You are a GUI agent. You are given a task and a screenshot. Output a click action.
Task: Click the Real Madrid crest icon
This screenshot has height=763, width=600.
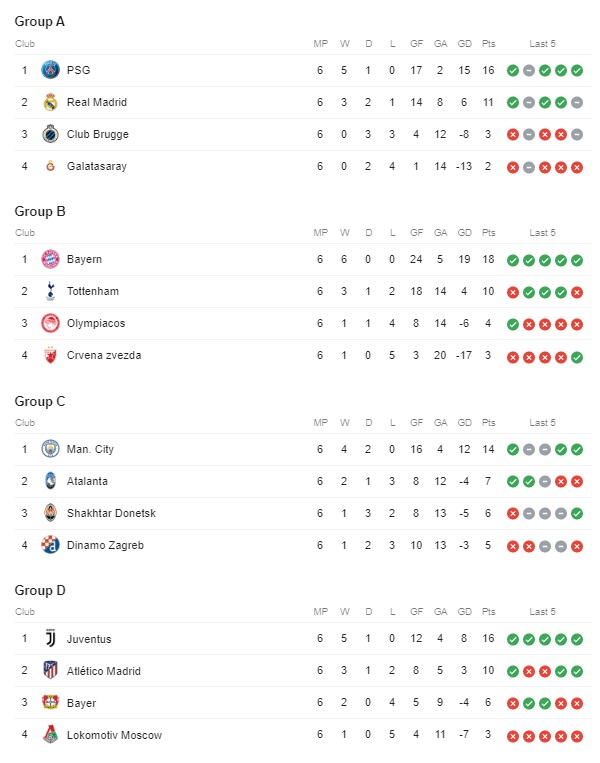tap(50, 102)
